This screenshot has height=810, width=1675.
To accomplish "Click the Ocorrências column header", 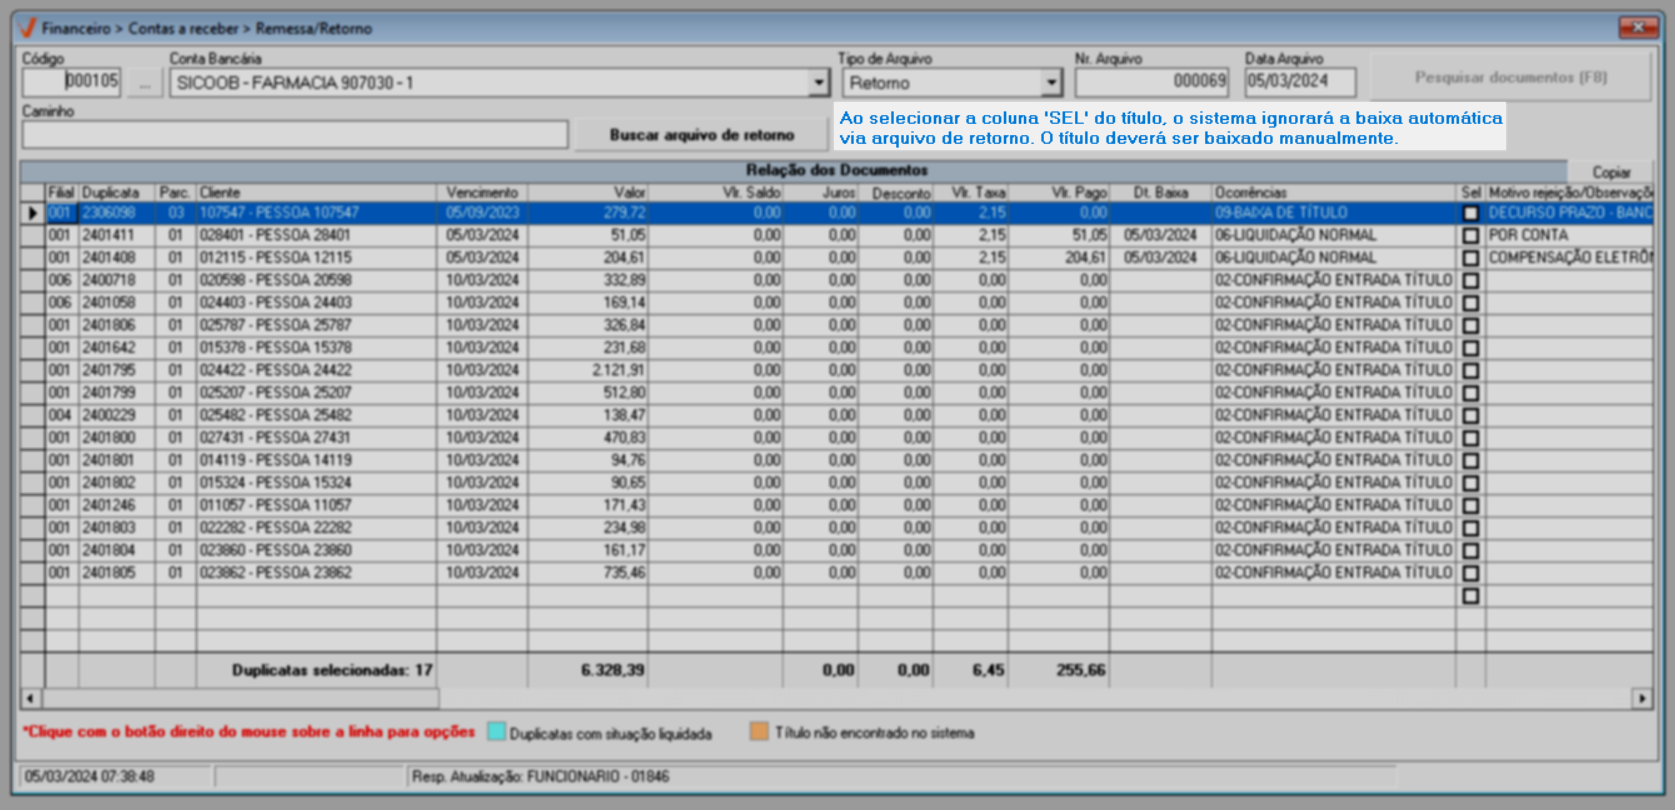I will pos(1333,192).
